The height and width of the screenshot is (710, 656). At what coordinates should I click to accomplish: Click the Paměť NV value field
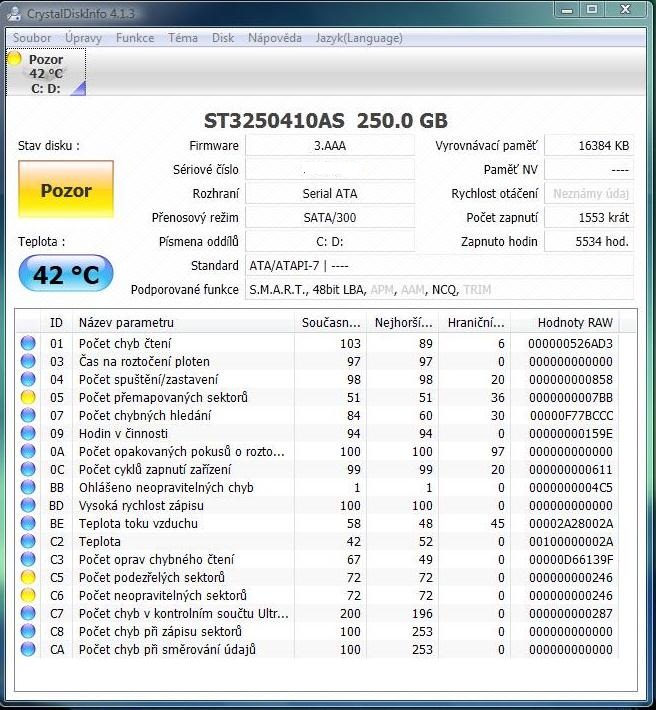coord(589,170)
